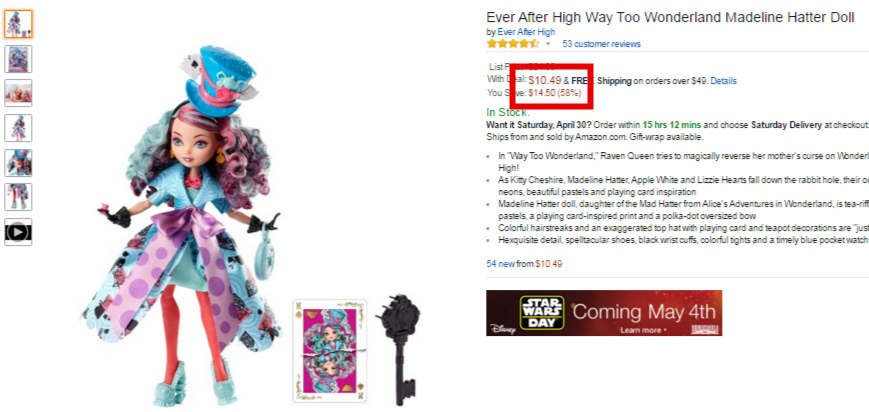Viewport: 869px width, 412px height.
Task: Click the playing card accessory image
Action: 329,350
